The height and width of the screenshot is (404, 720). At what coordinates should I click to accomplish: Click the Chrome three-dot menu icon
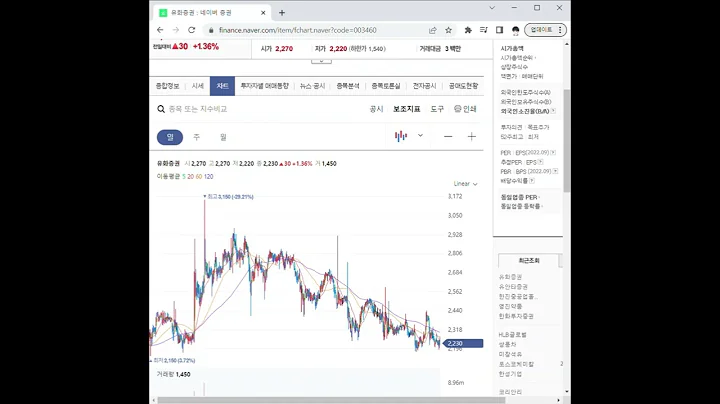560,30
